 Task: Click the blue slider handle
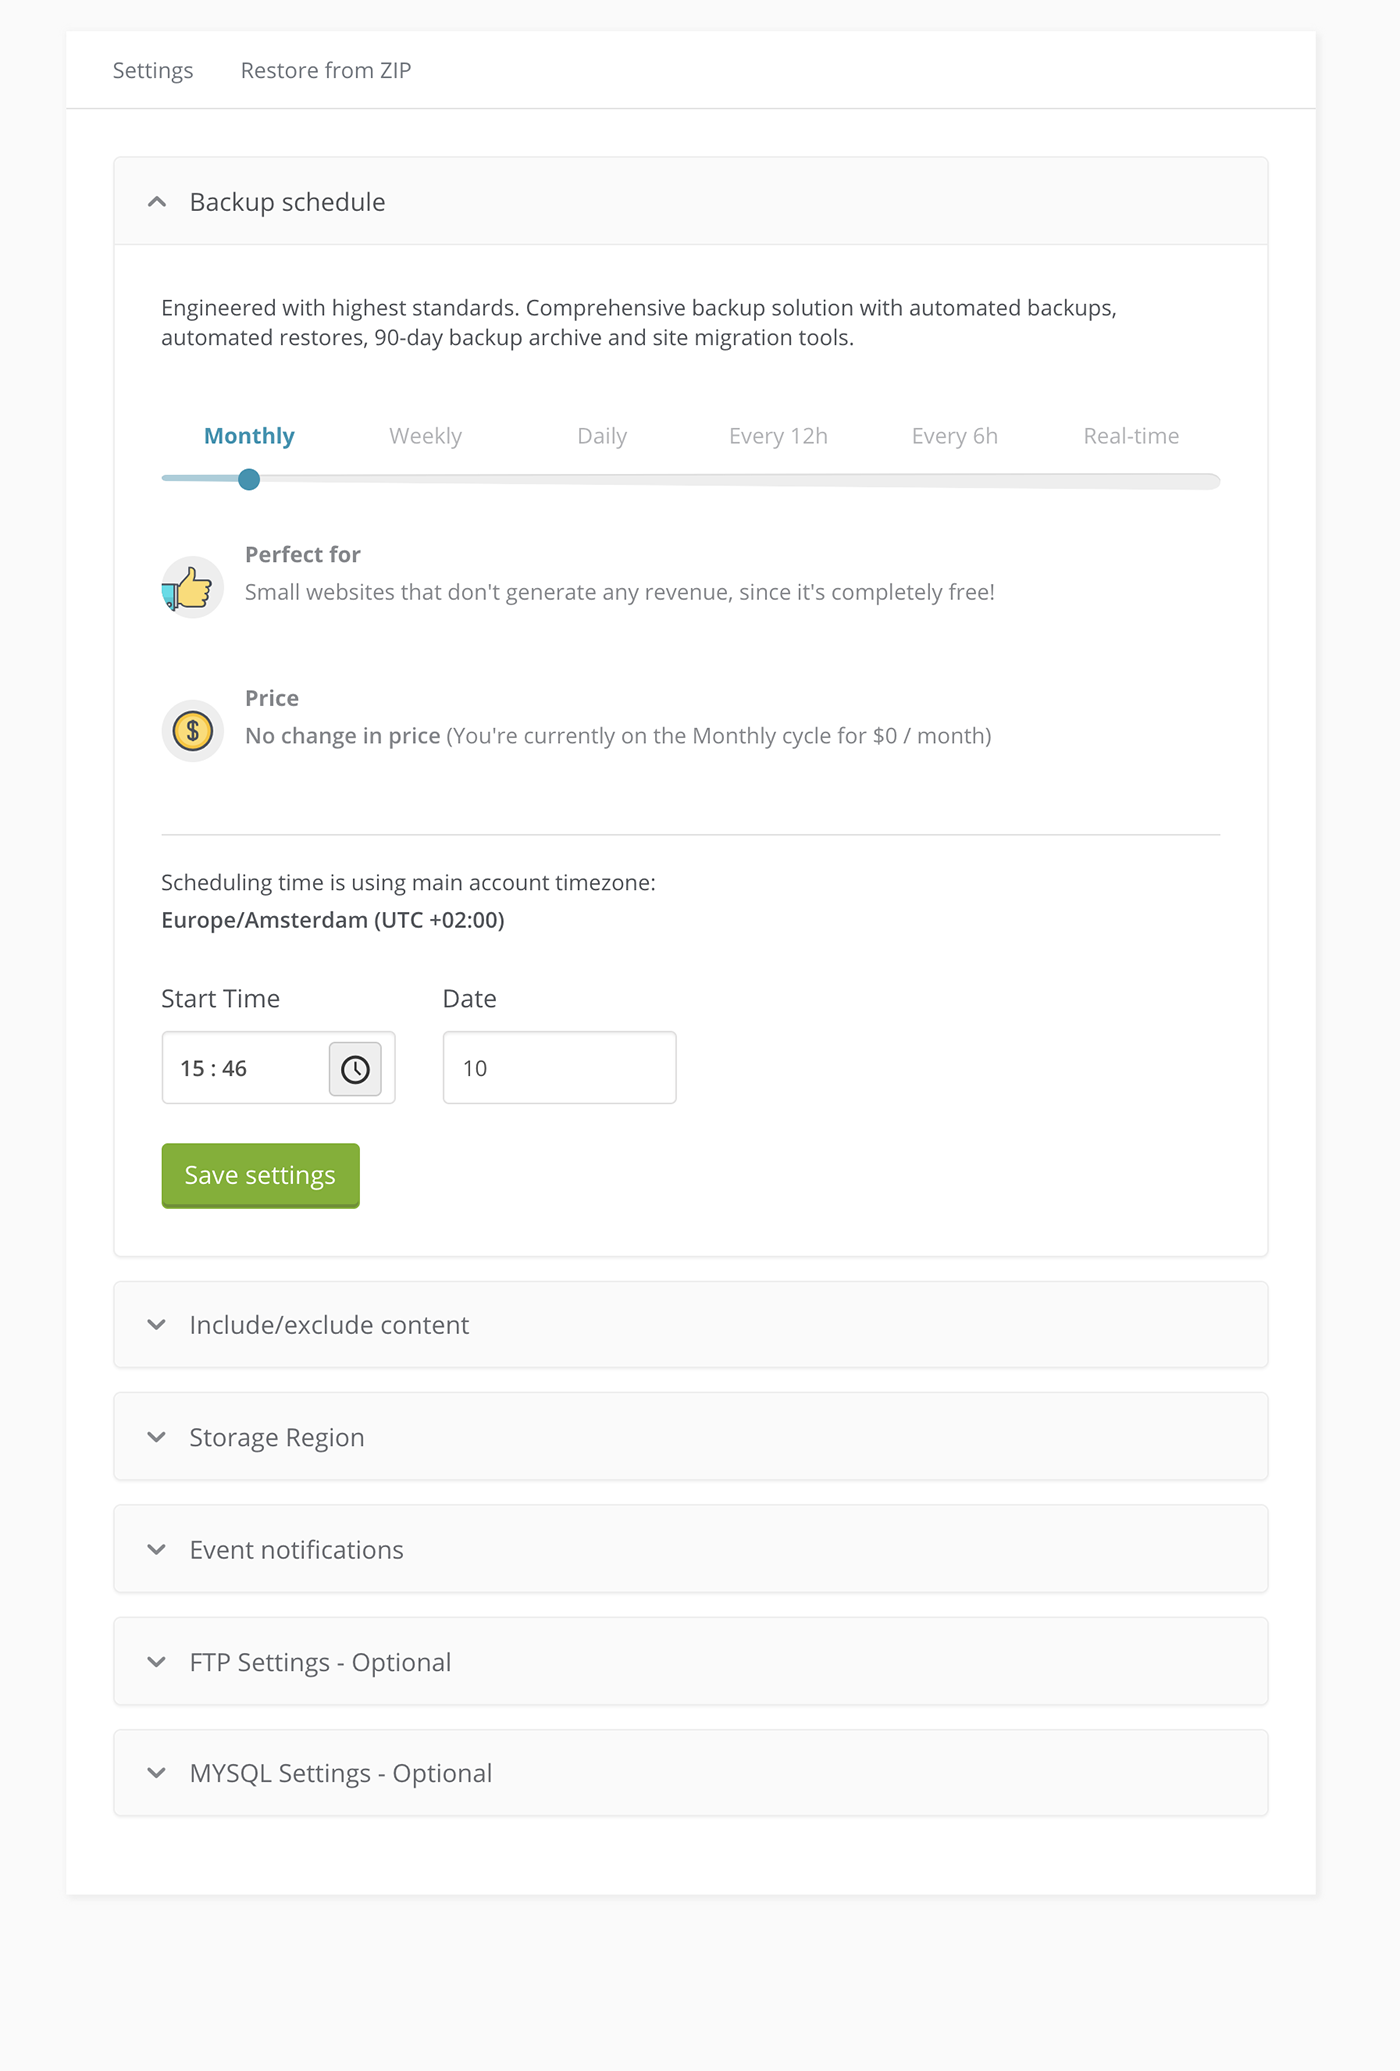coord(249,480)
